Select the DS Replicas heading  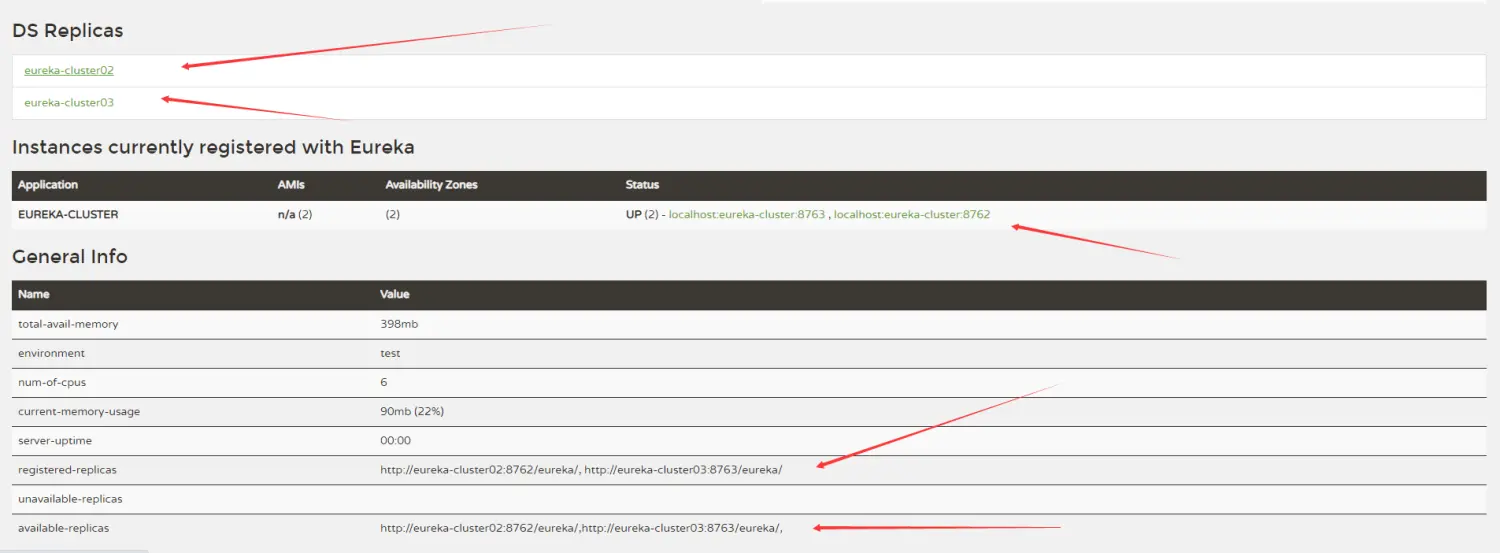coord(68,31)
